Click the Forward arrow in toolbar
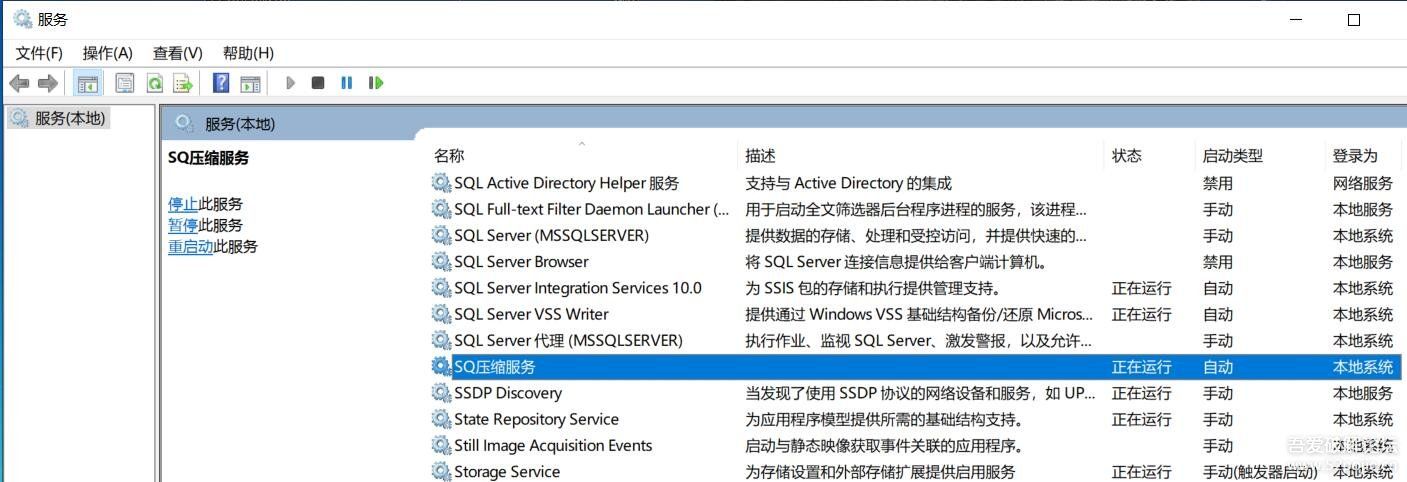This screenshot has height=482, width=1407. coord(47,83)
